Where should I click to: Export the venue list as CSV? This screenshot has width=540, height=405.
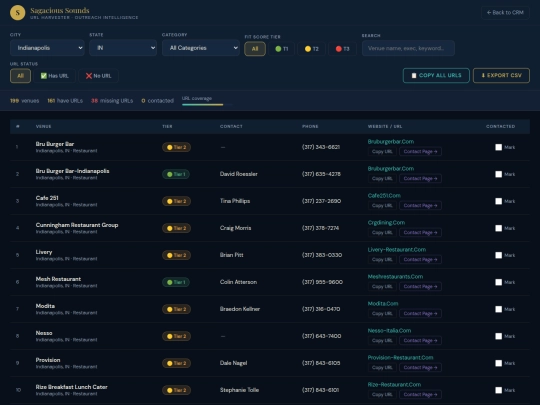[x=501, y=75]
